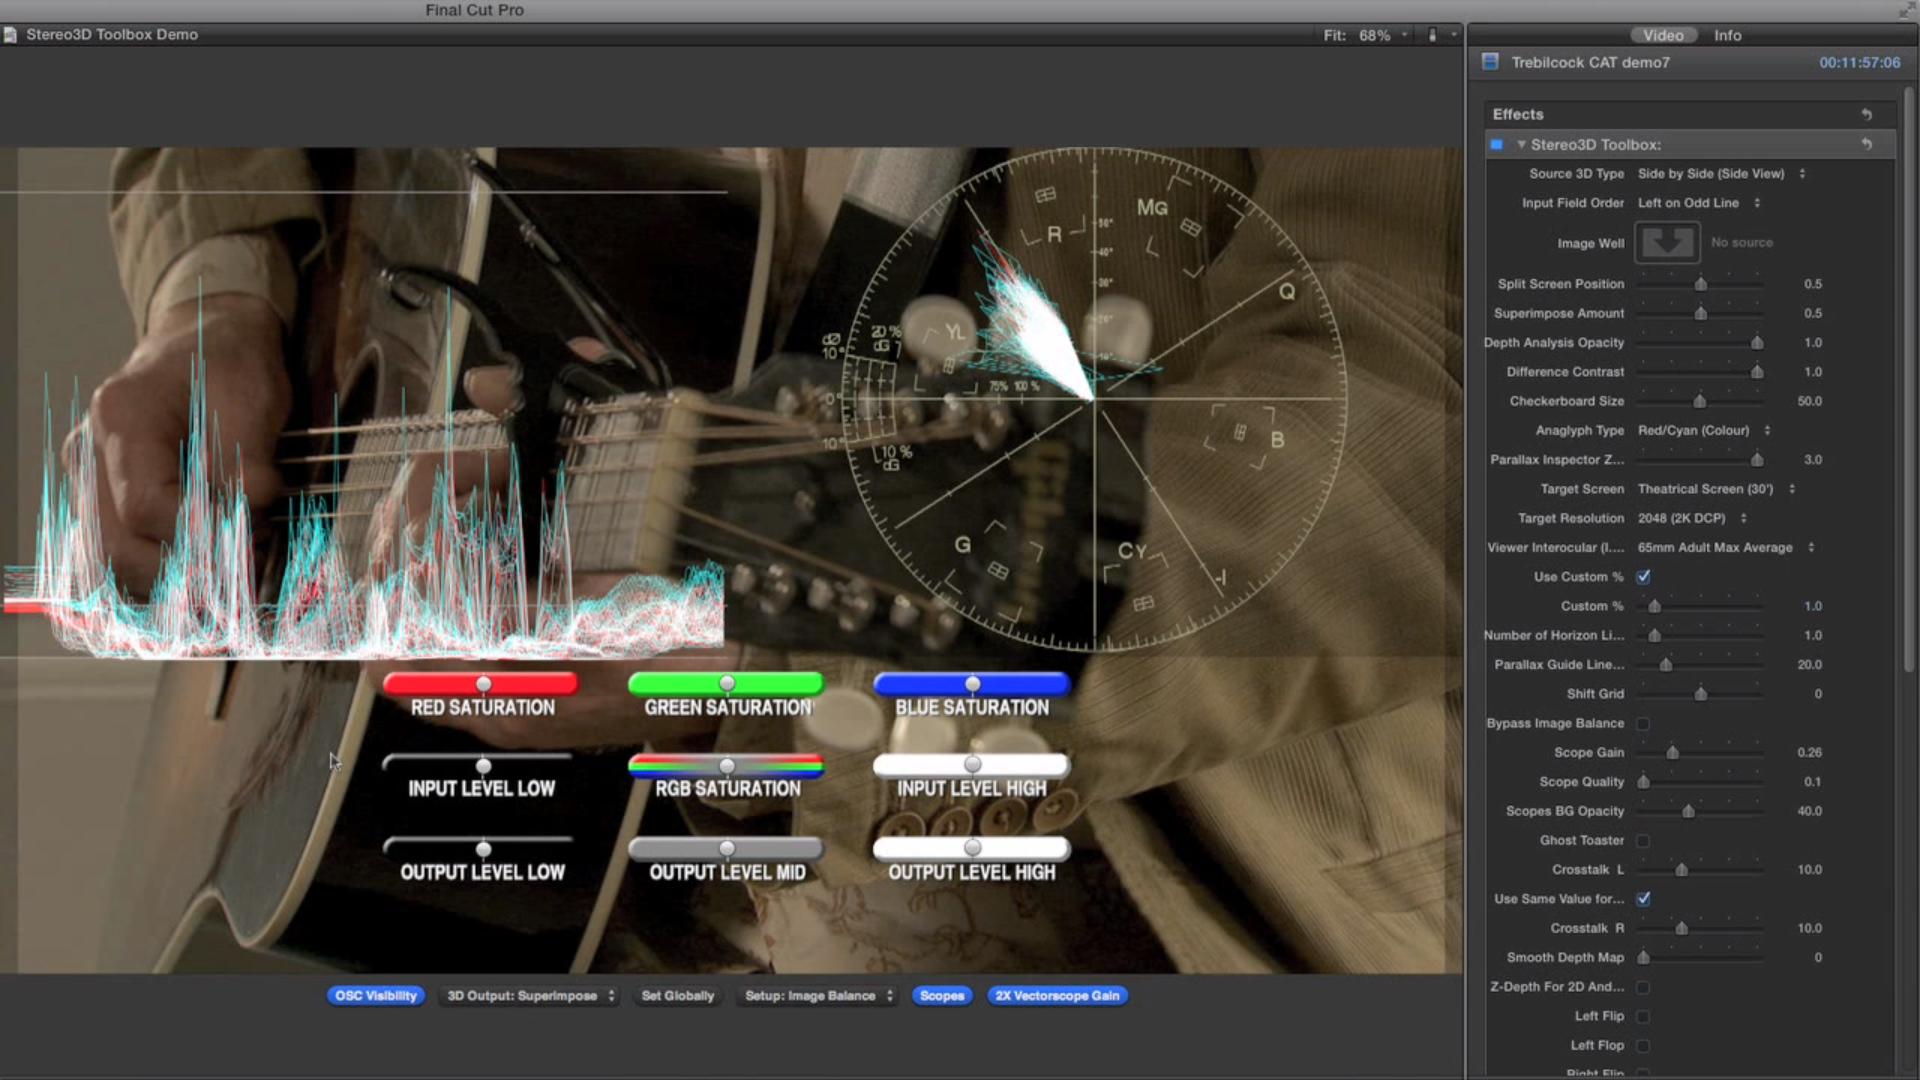
Task: Click Input Level High slider handle
Action: click(972, 765)
